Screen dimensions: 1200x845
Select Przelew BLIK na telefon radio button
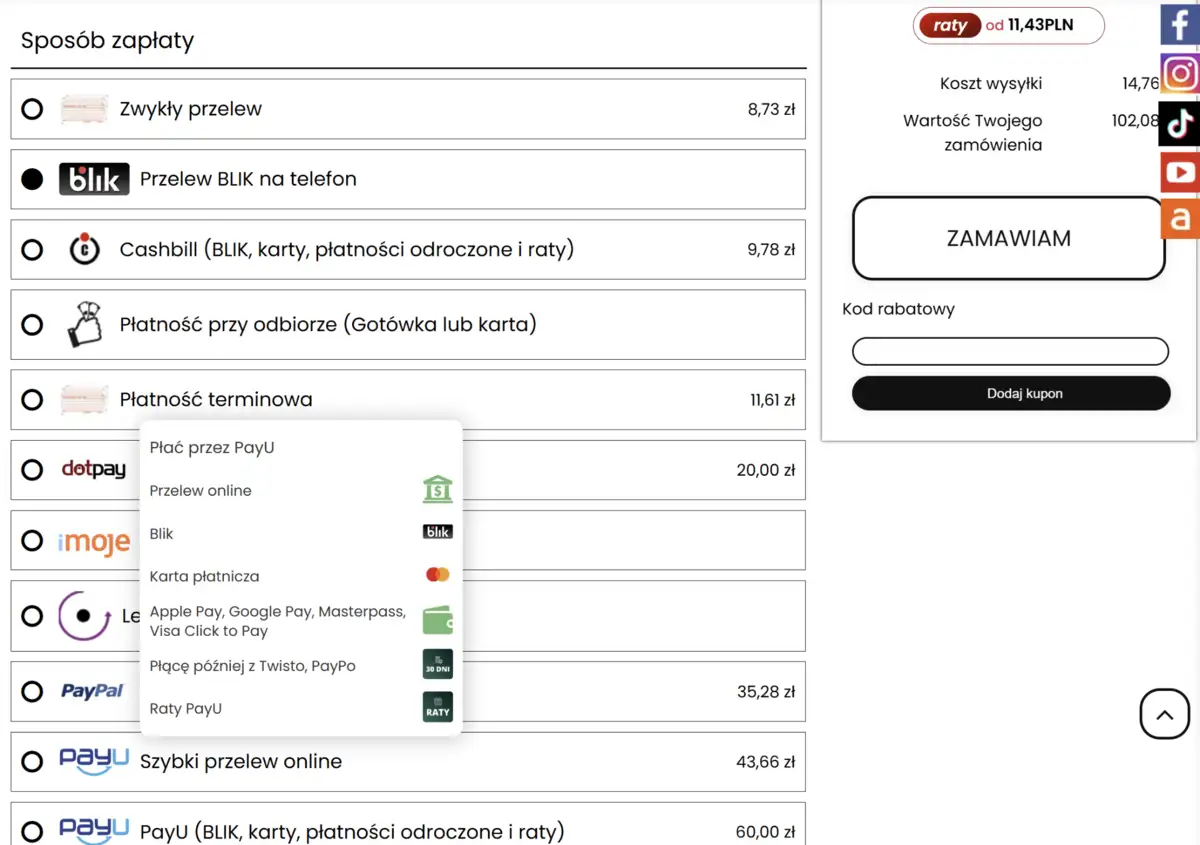pyautogui.click(x=32, y=179)
